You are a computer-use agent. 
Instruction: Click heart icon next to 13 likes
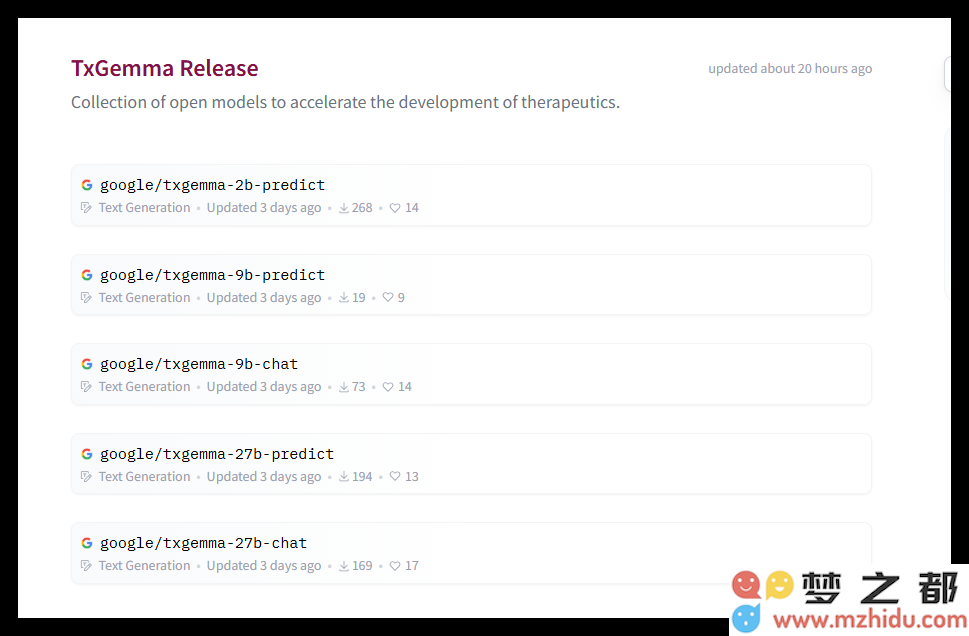click(x=395, y=477)
